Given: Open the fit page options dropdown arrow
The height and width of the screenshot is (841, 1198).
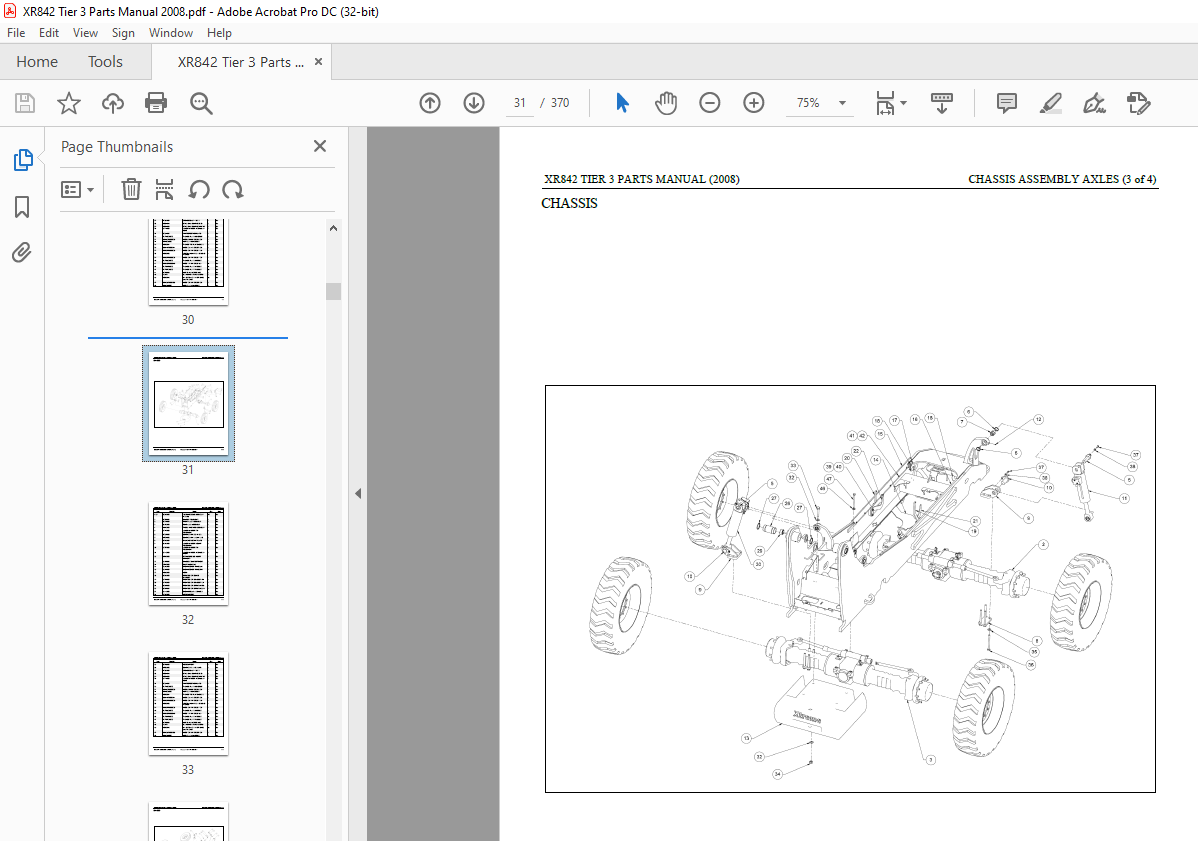Looking at the screenshot, I should (x=904, y=103).
